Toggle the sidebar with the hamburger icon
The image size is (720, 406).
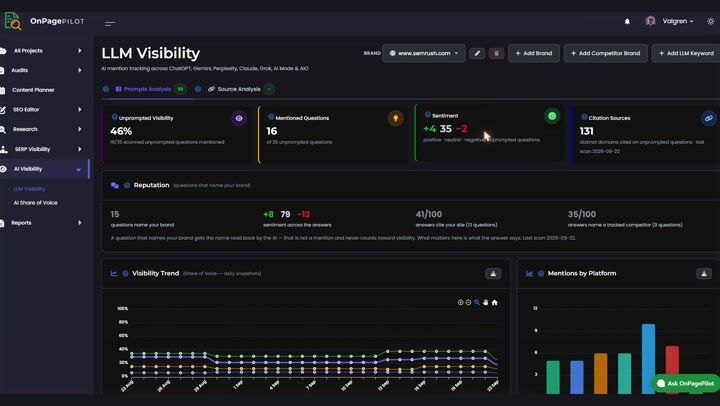point(110,23)
